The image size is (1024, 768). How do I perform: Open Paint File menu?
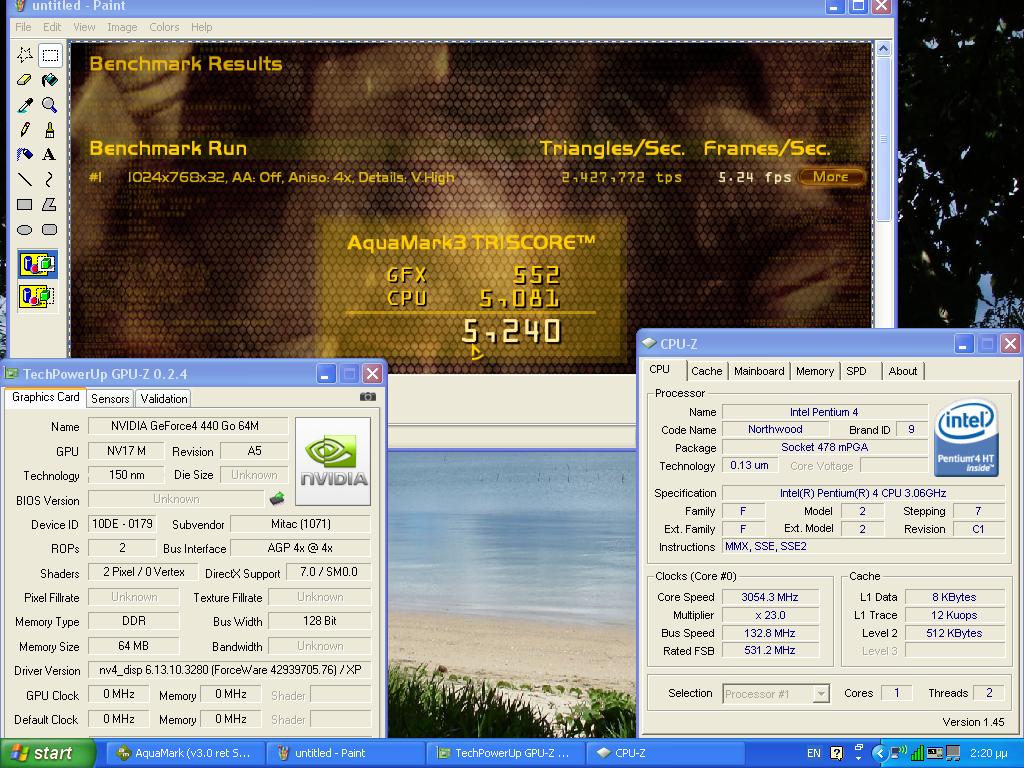point(23,27)
